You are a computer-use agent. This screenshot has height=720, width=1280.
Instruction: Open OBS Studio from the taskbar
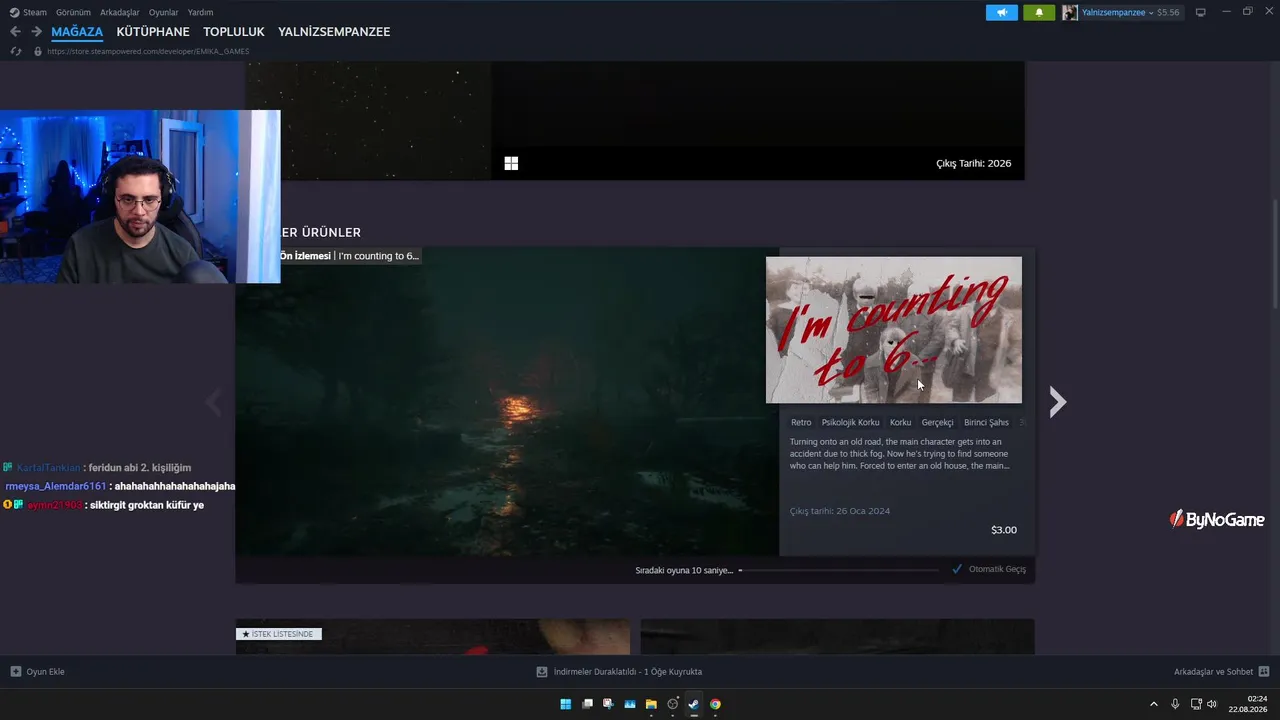(673, 704)
